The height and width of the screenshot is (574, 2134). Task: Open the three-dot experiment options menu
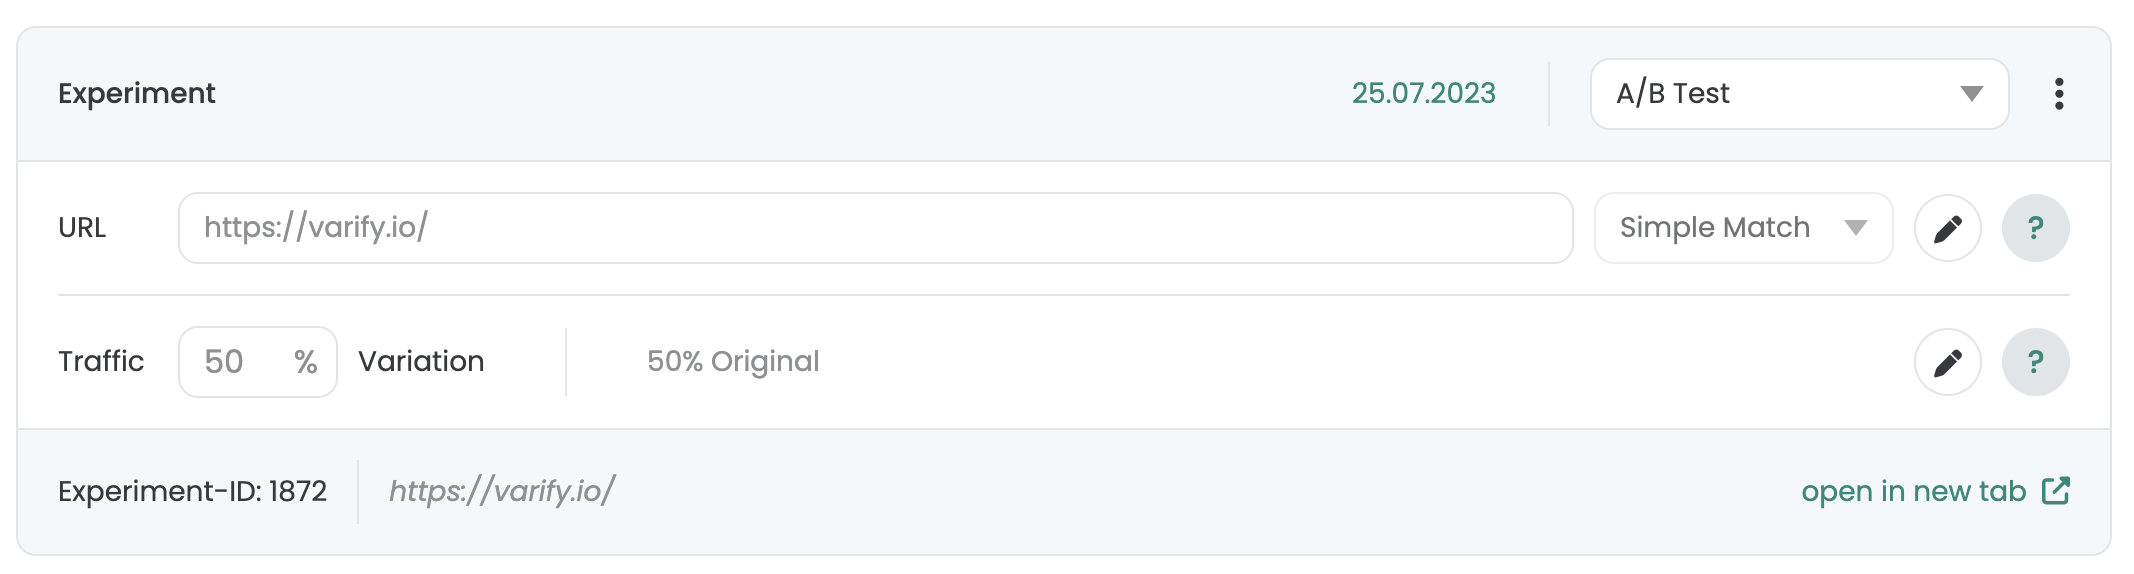(x=2058, y=94)
